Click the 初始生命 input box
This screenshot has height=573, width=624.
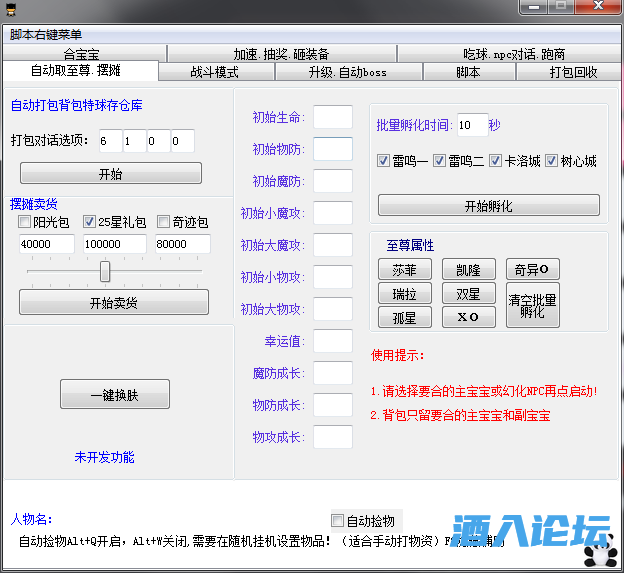point(333,117)
